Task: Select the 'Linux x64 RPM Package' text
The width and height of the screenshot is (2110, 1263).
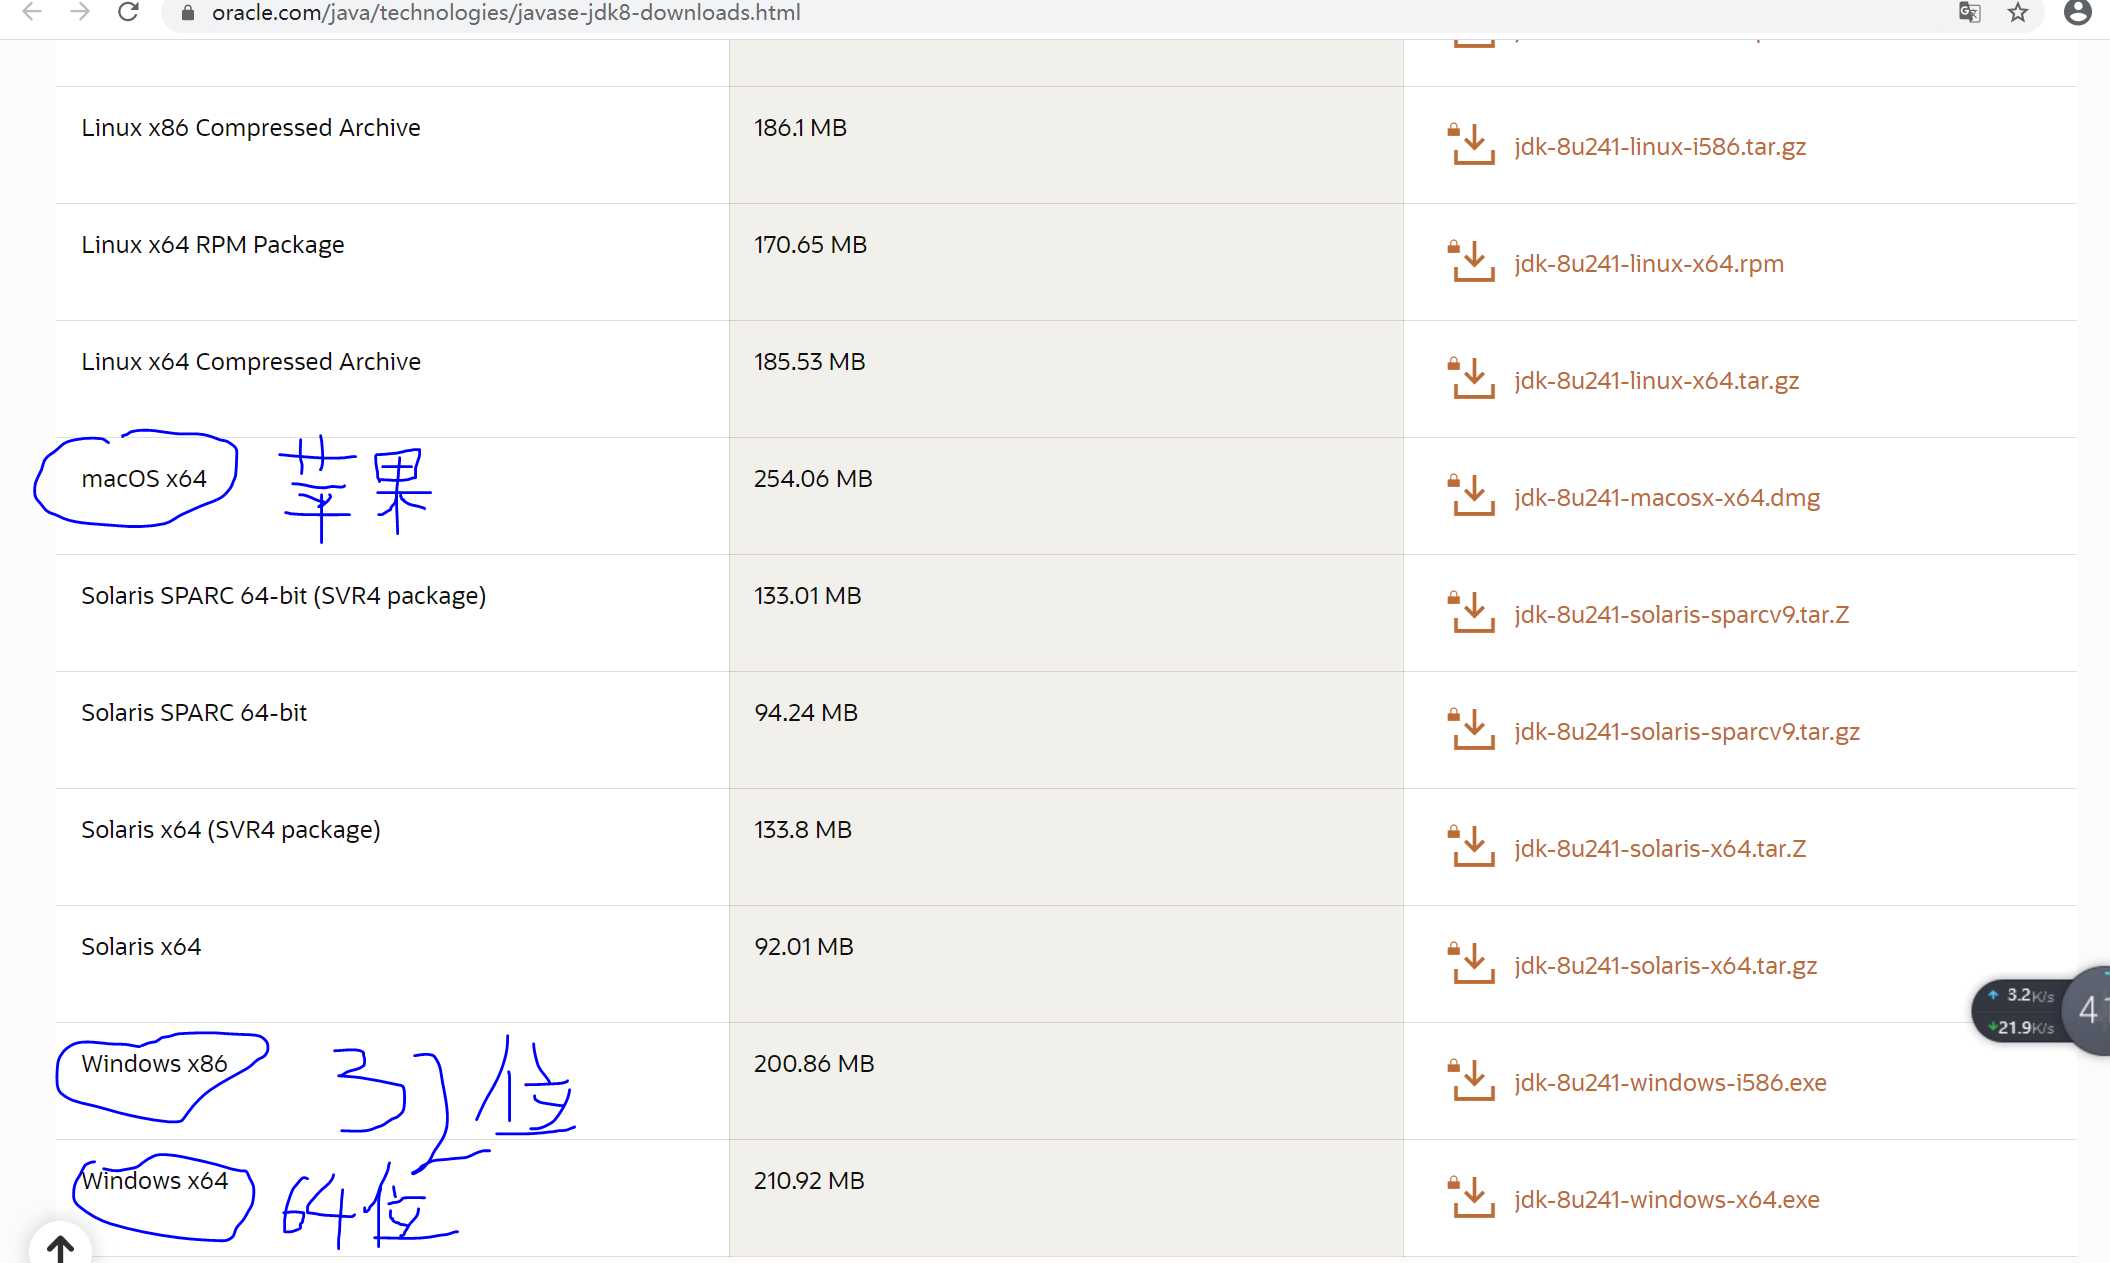Action: point(213,245)
